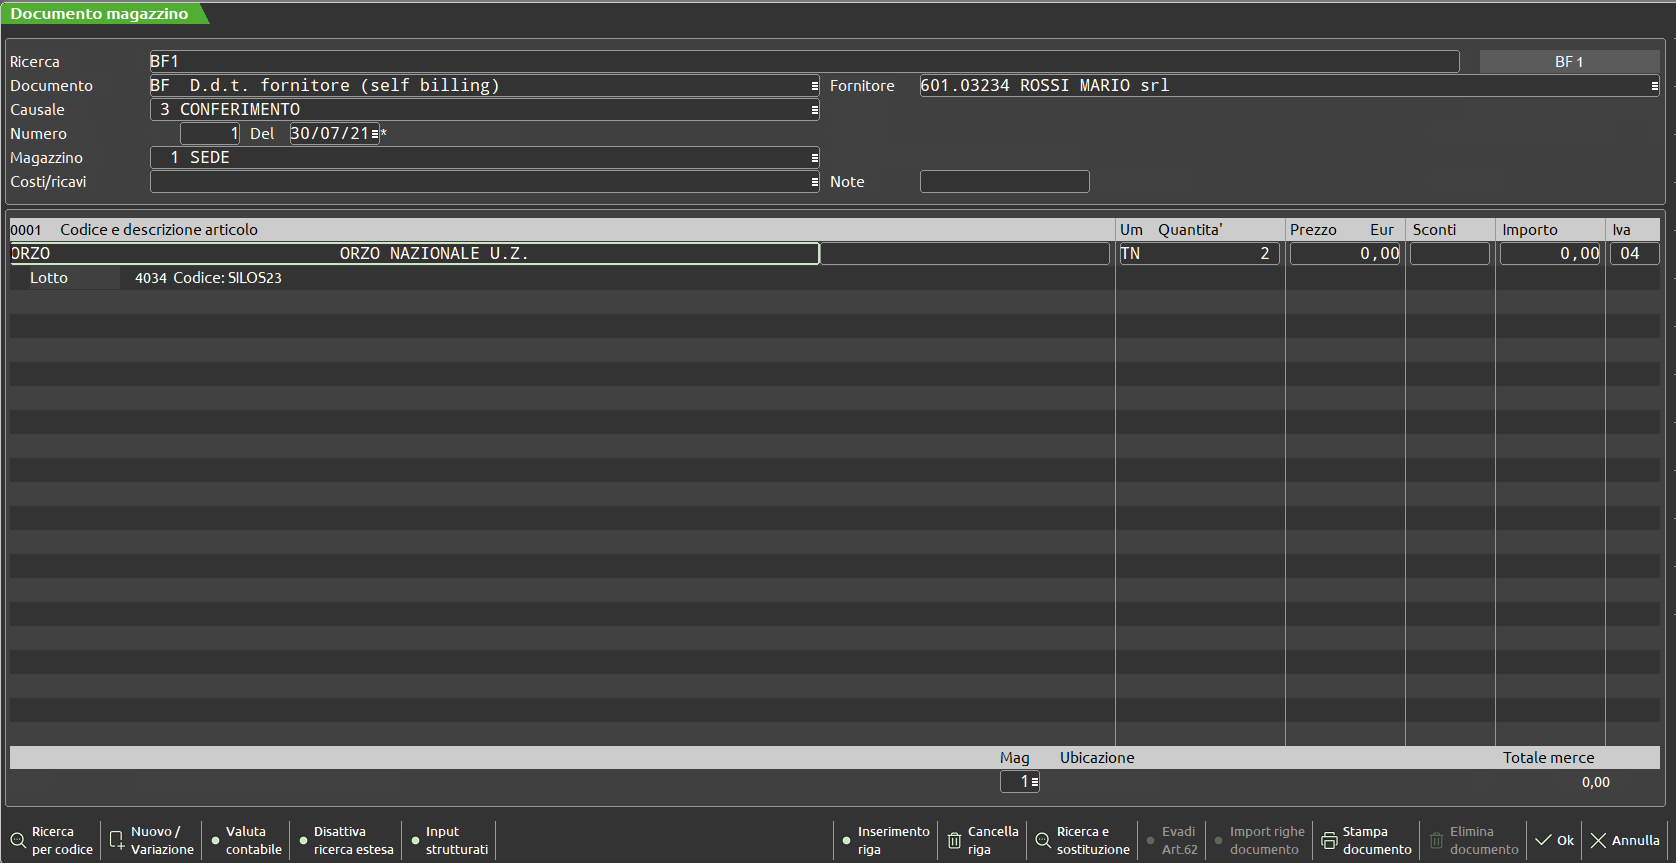Expand the Causale dropdown list
This screenshot has width=1676, height=863.
[814, 110]
